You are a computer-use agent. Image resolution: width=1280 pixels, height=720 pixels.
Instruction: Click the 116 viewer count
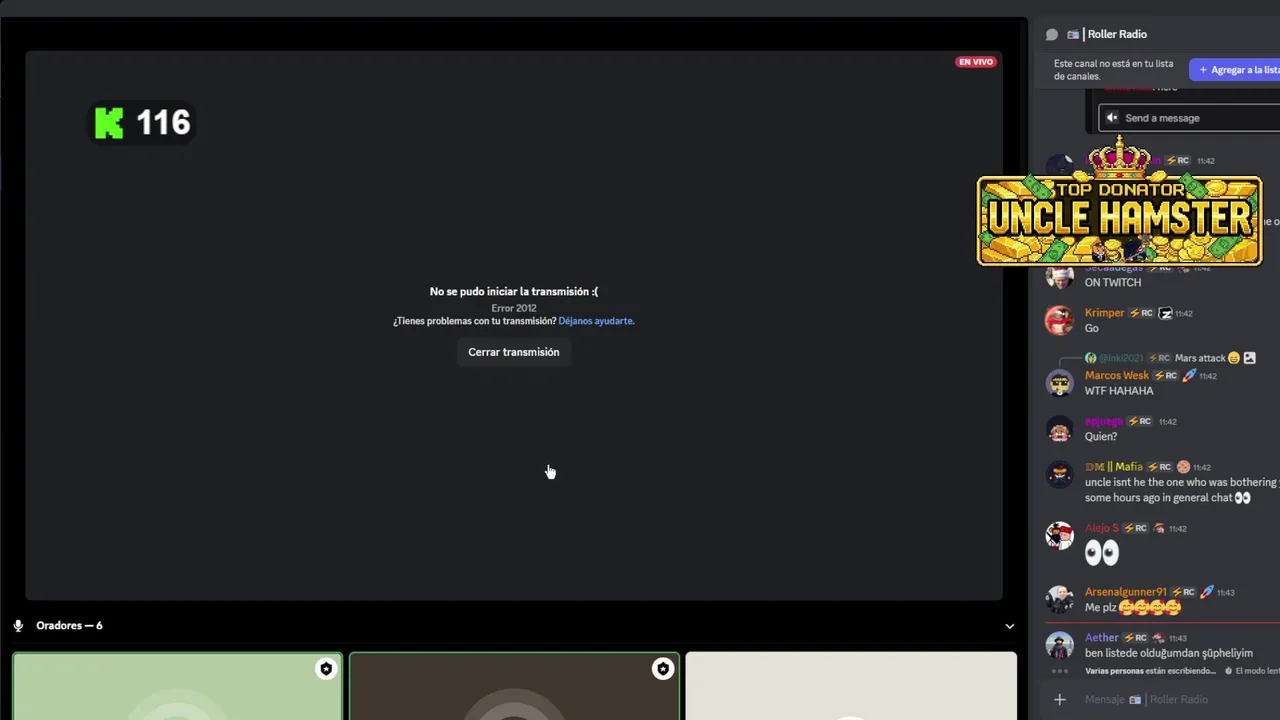click(163, 123)
